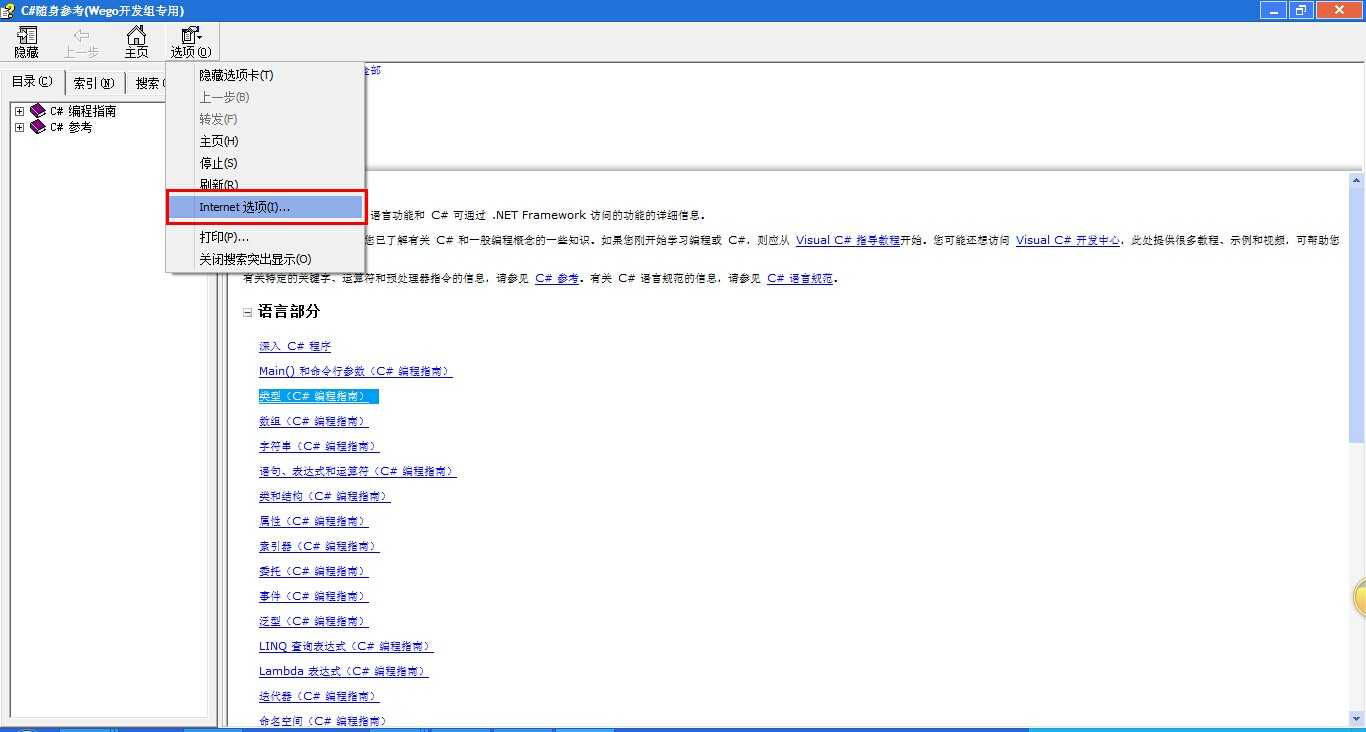Viewport: 1366px width, 732px height.
Task: Open the 深入 C# 程序 link
Action: pyautogui.click(x=295, y=346)
